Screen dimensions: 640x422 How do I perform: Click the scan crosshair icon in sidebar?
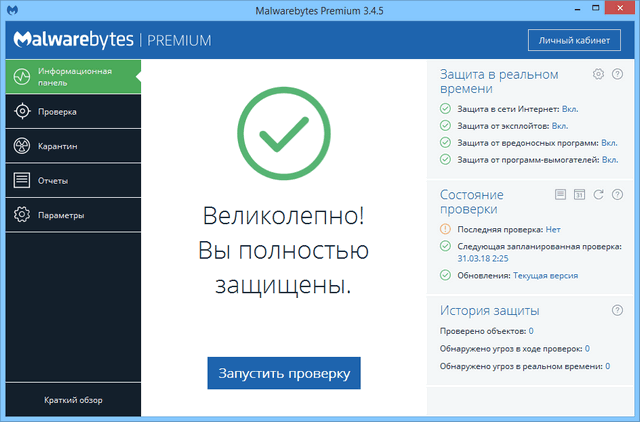(22, 111)
